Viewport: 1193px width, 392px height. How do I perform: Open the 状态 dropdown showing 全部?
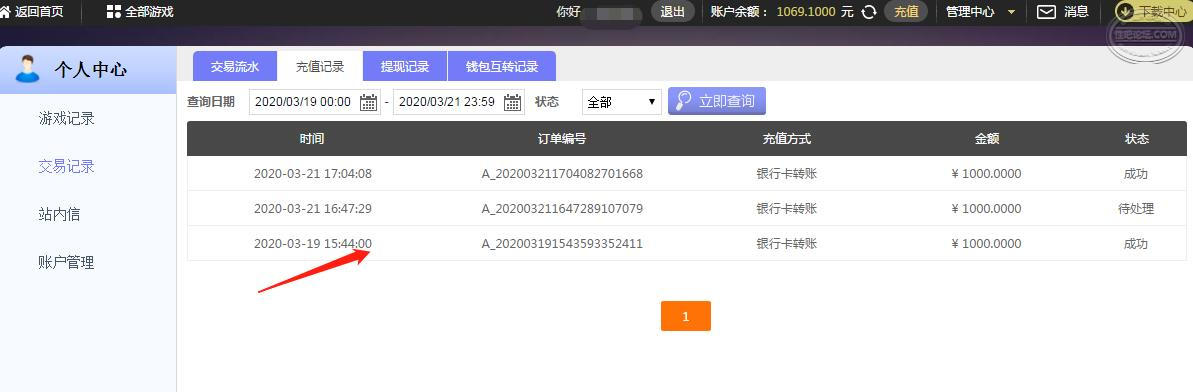coord(622,102)
